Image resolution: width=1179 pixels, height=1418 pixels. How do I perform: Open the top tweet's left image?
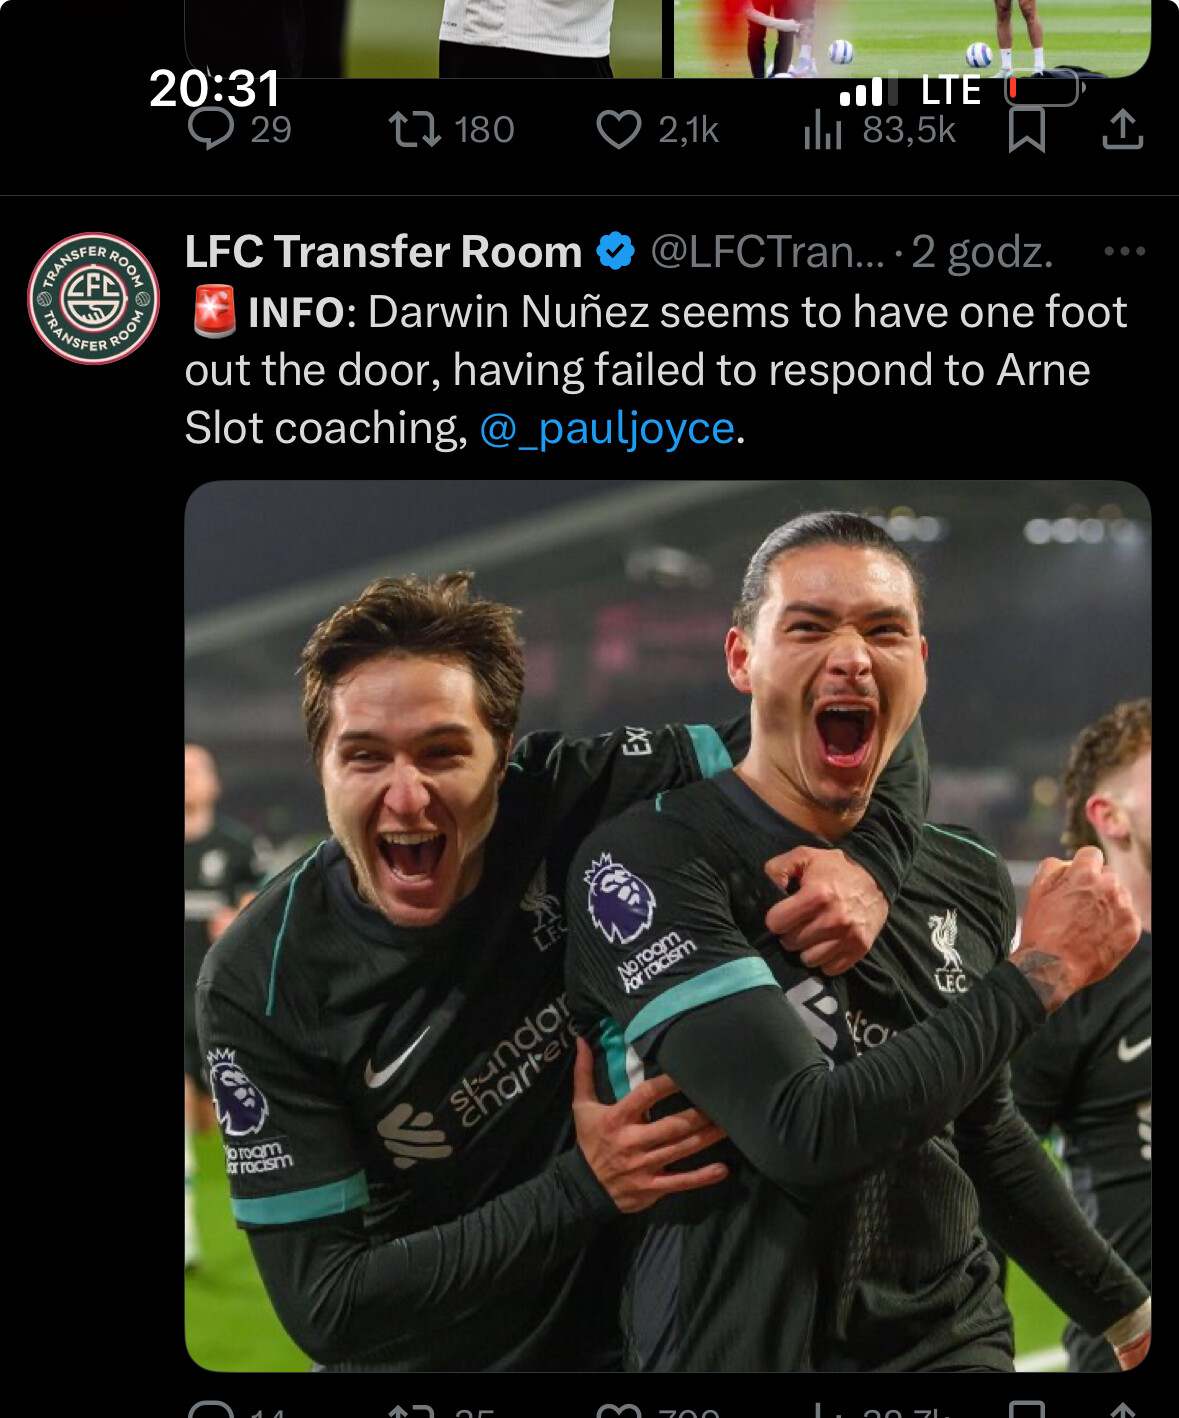coord(423,38)
